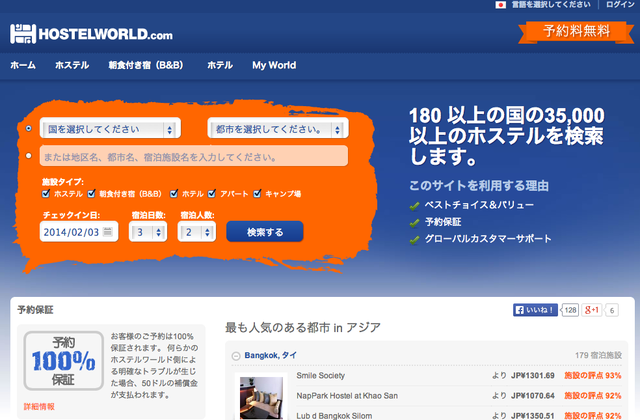Open the Smile Society hostel link

point(320,376)
